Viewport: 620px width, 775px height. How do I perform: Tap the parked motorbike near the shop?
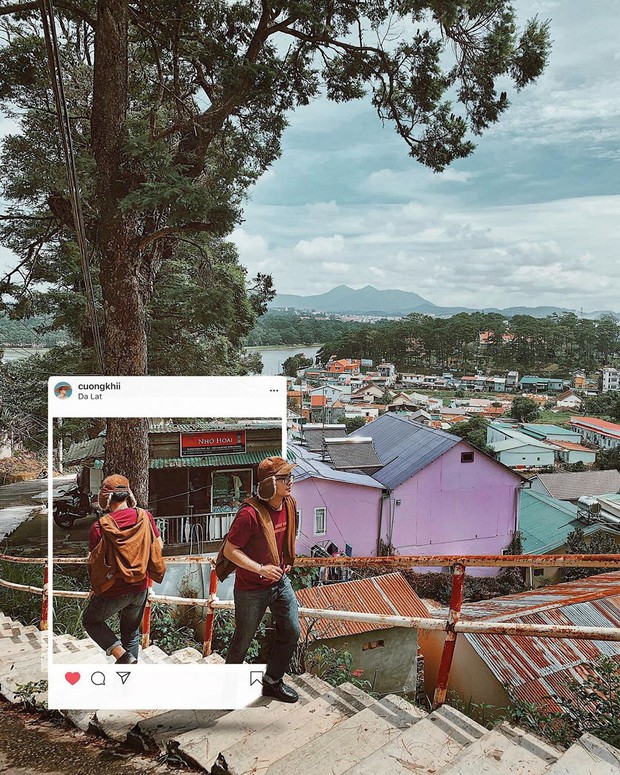coord(73,507)
